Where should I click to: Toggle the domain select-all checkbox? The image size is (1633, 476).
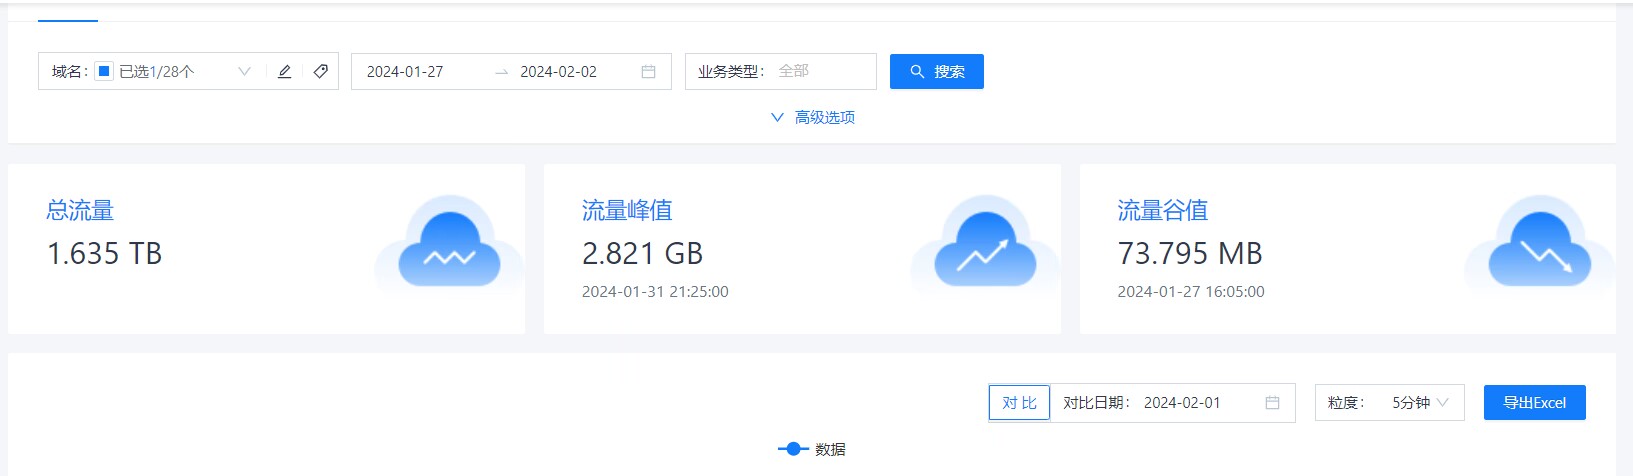[x=104, y=71]
